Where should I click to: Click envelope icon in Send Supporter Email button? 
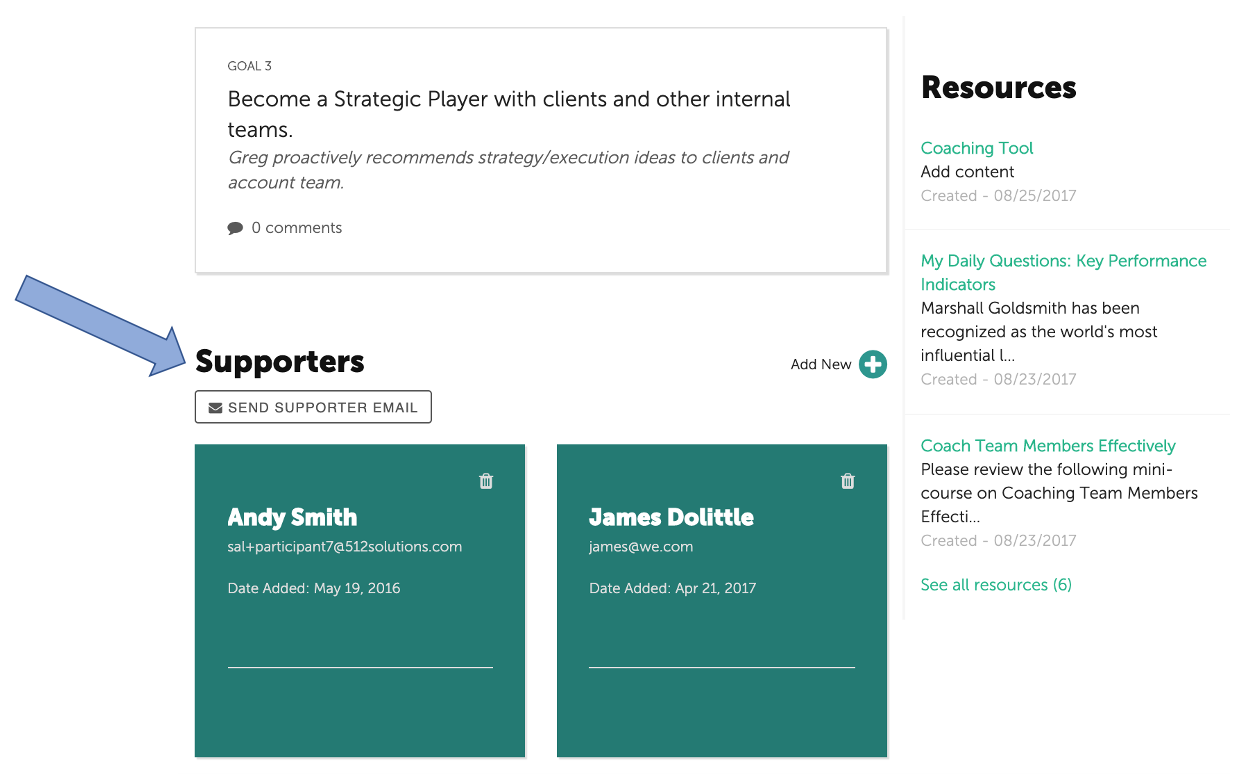pyautogui.click(x=215, y=408)
